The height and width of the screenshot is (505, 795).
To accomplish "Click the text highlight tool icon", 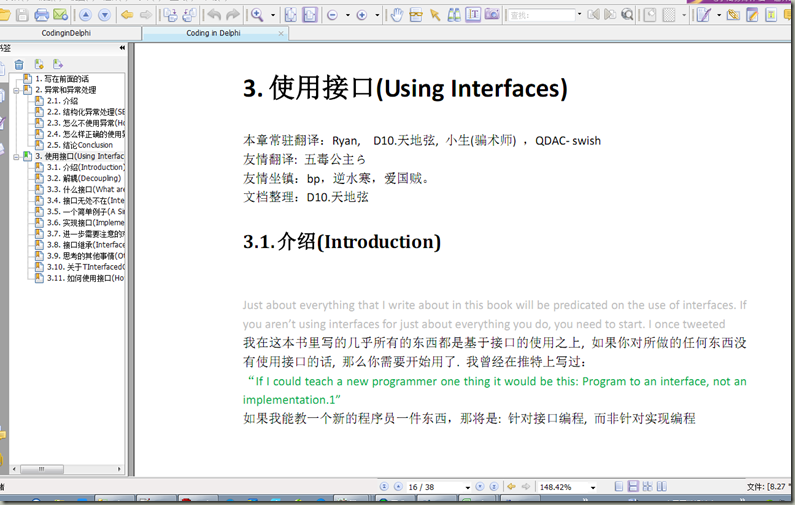I will tap(771, 15).
